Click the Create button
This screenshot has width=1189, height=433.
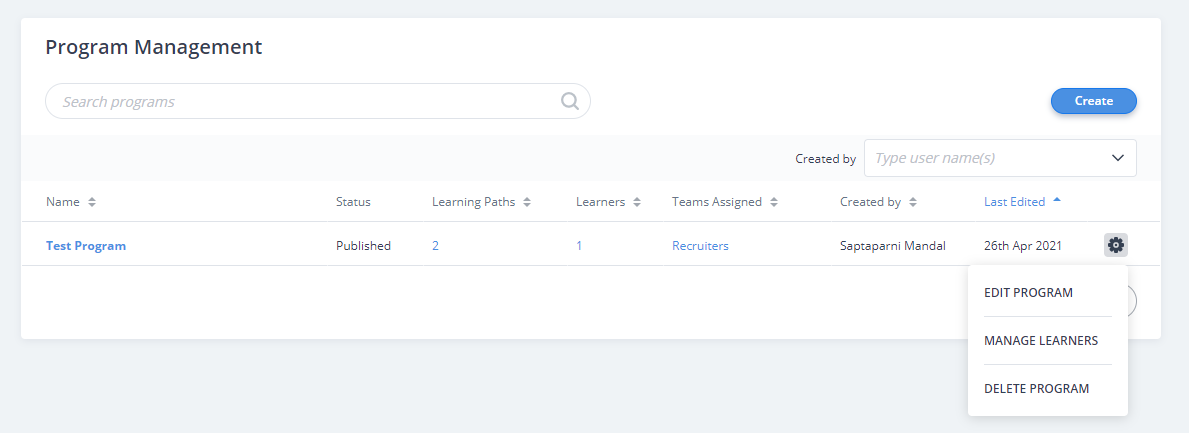click(1093, 101)
